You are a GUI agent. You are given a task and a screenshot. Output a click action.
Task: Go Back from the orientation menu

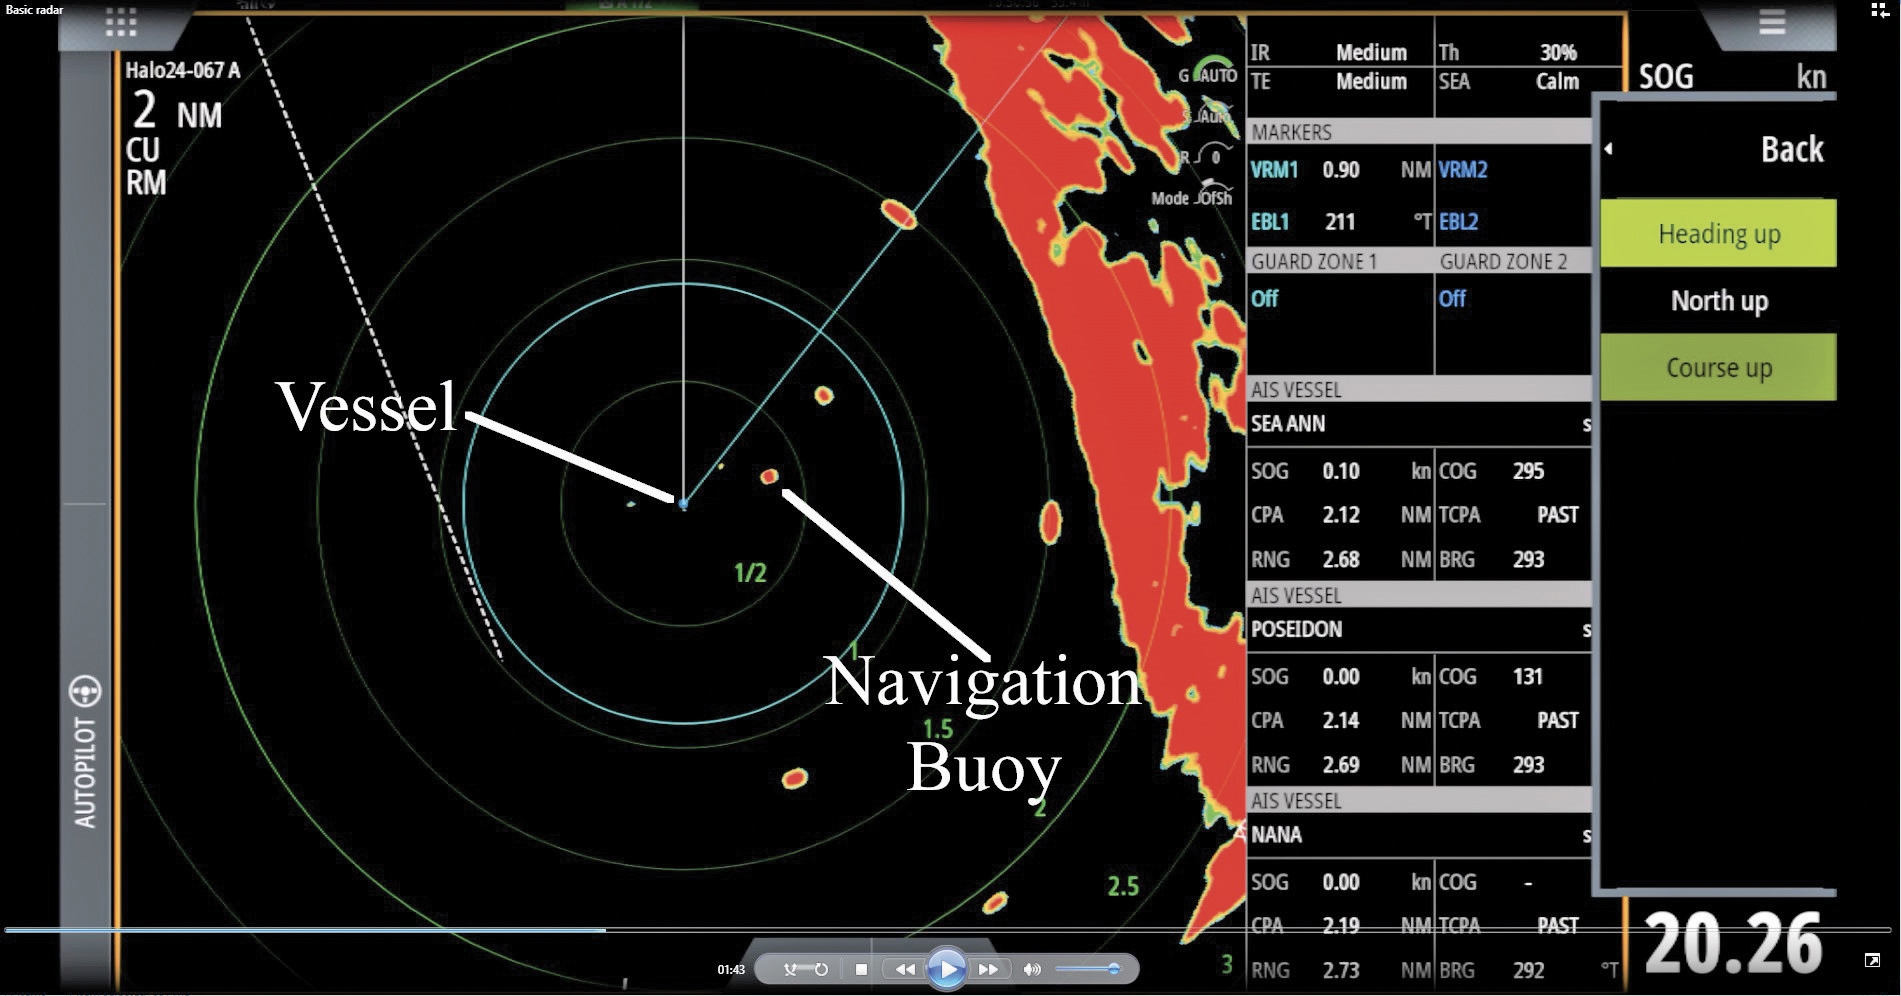click(1718, 150)
